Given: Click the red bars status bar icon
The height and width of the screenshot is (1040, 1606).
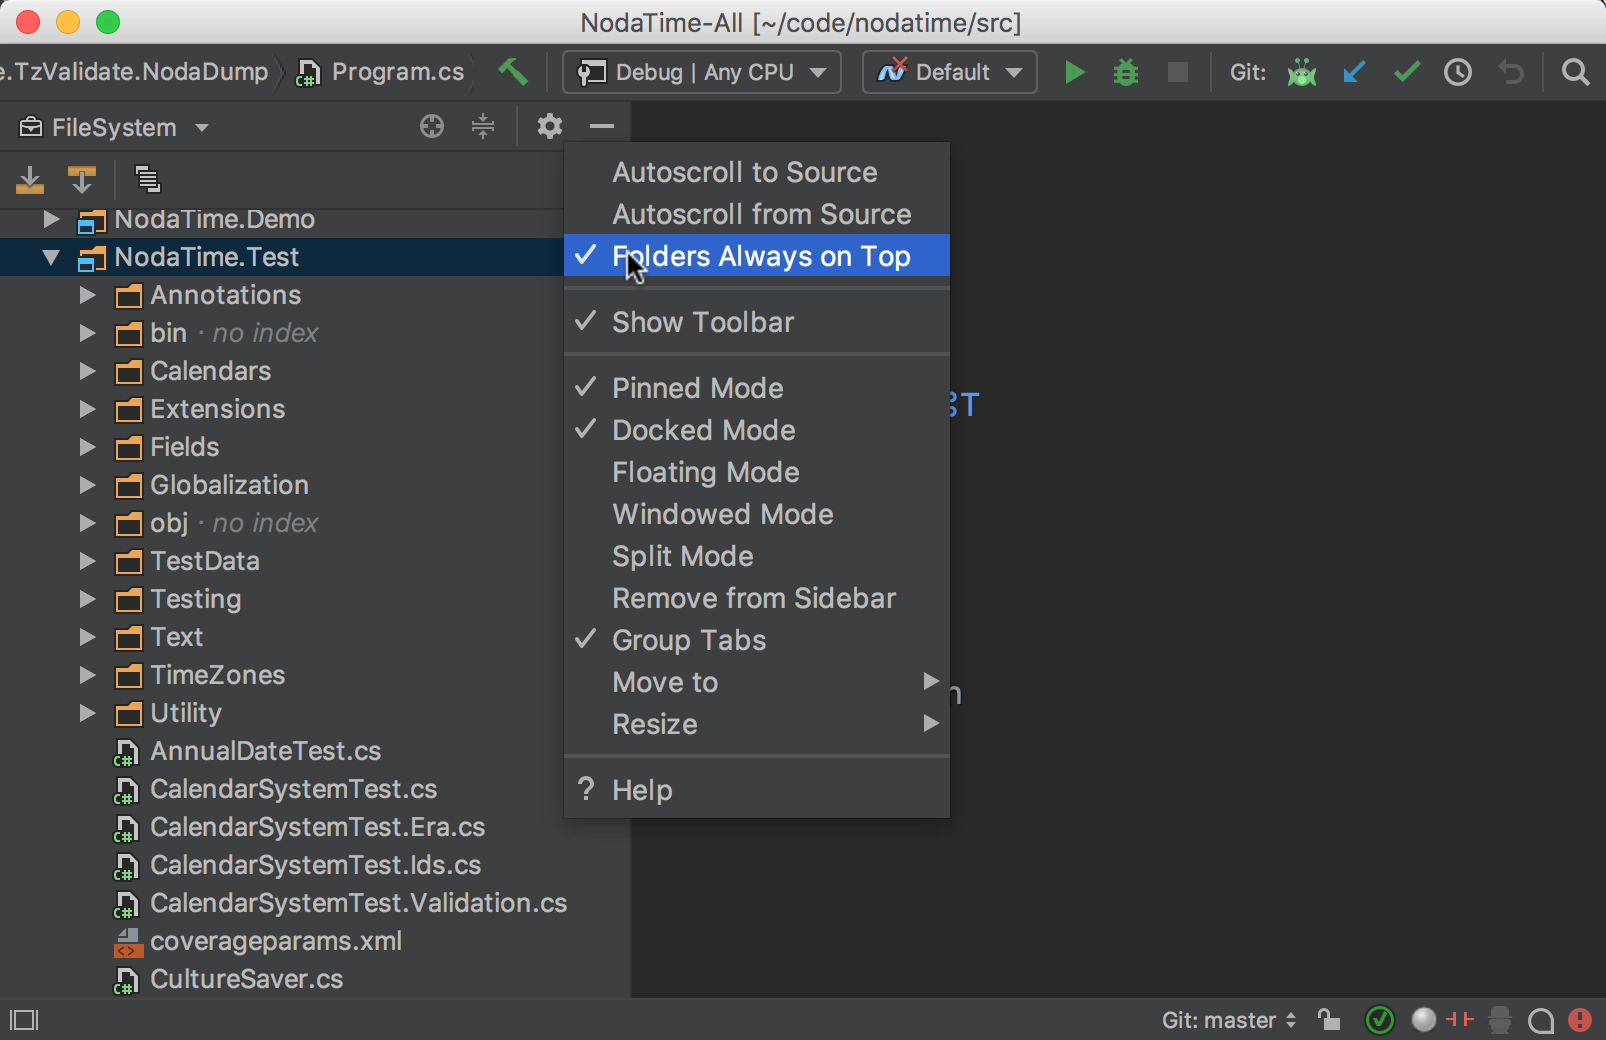Looking at the screenshot, I should [x=1460, y=1019].
